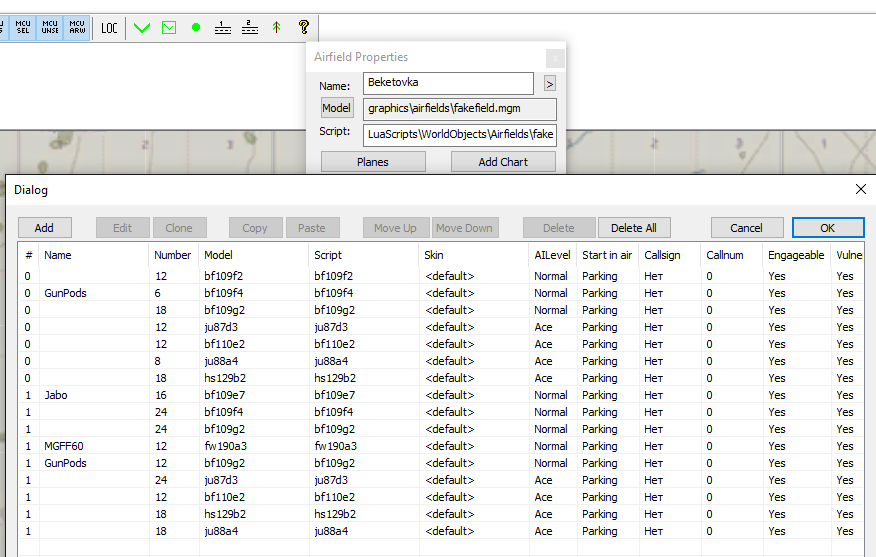Close the Airfield Properties panel
Screen dimensions: 876x557
coord(555,58)
